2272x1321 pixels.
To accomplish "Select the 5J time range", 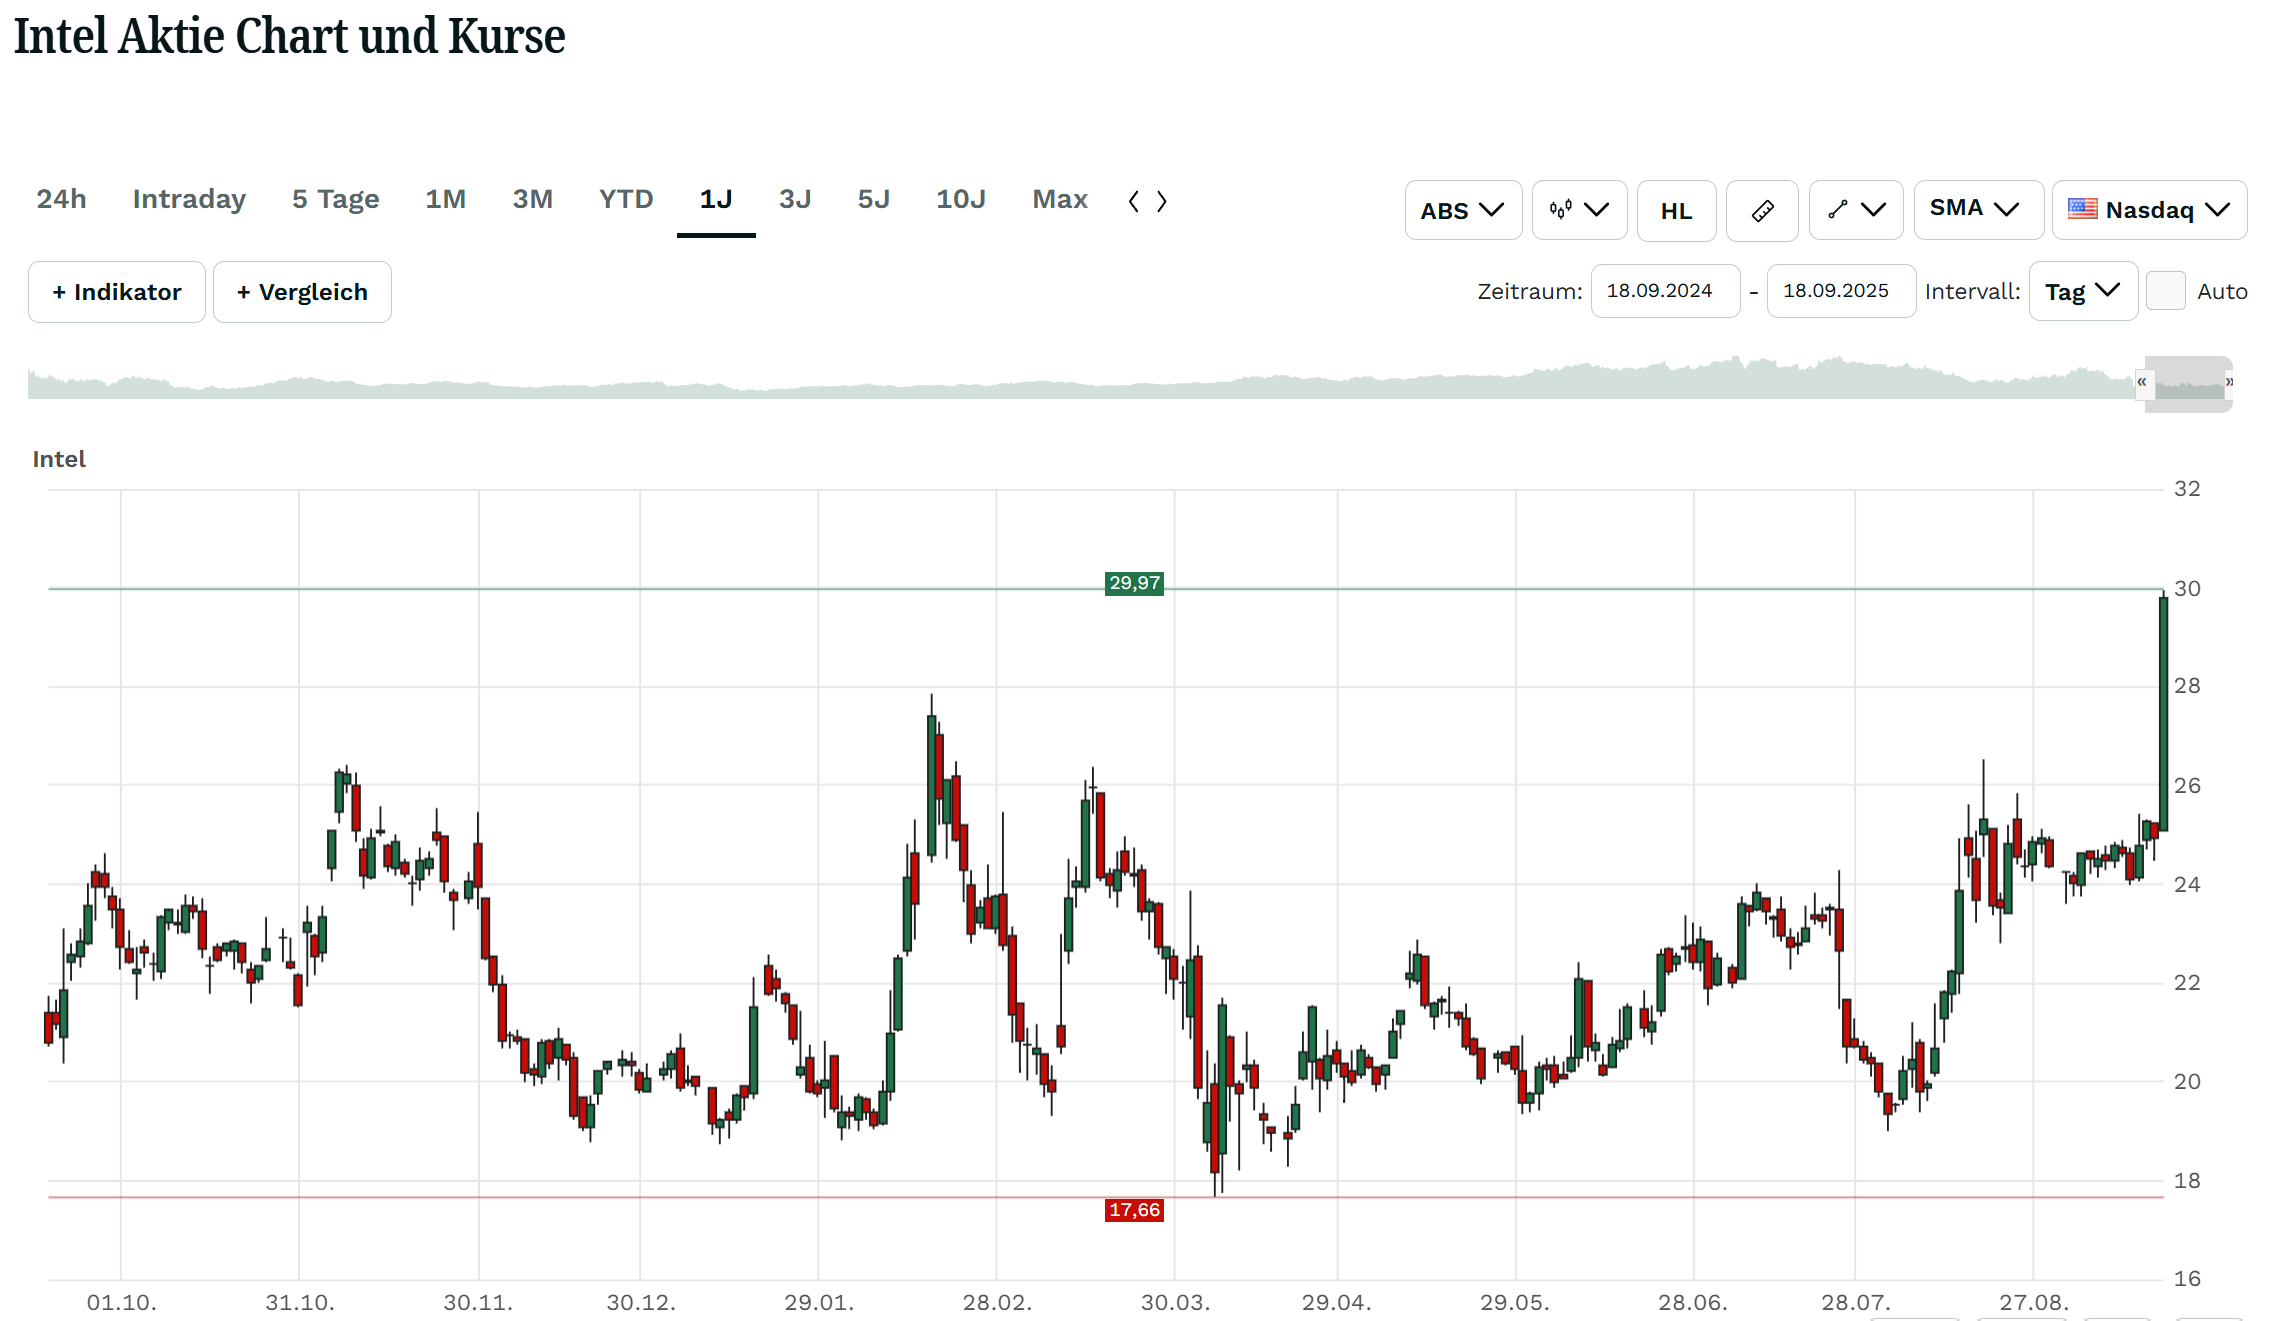I will [874, 199].
